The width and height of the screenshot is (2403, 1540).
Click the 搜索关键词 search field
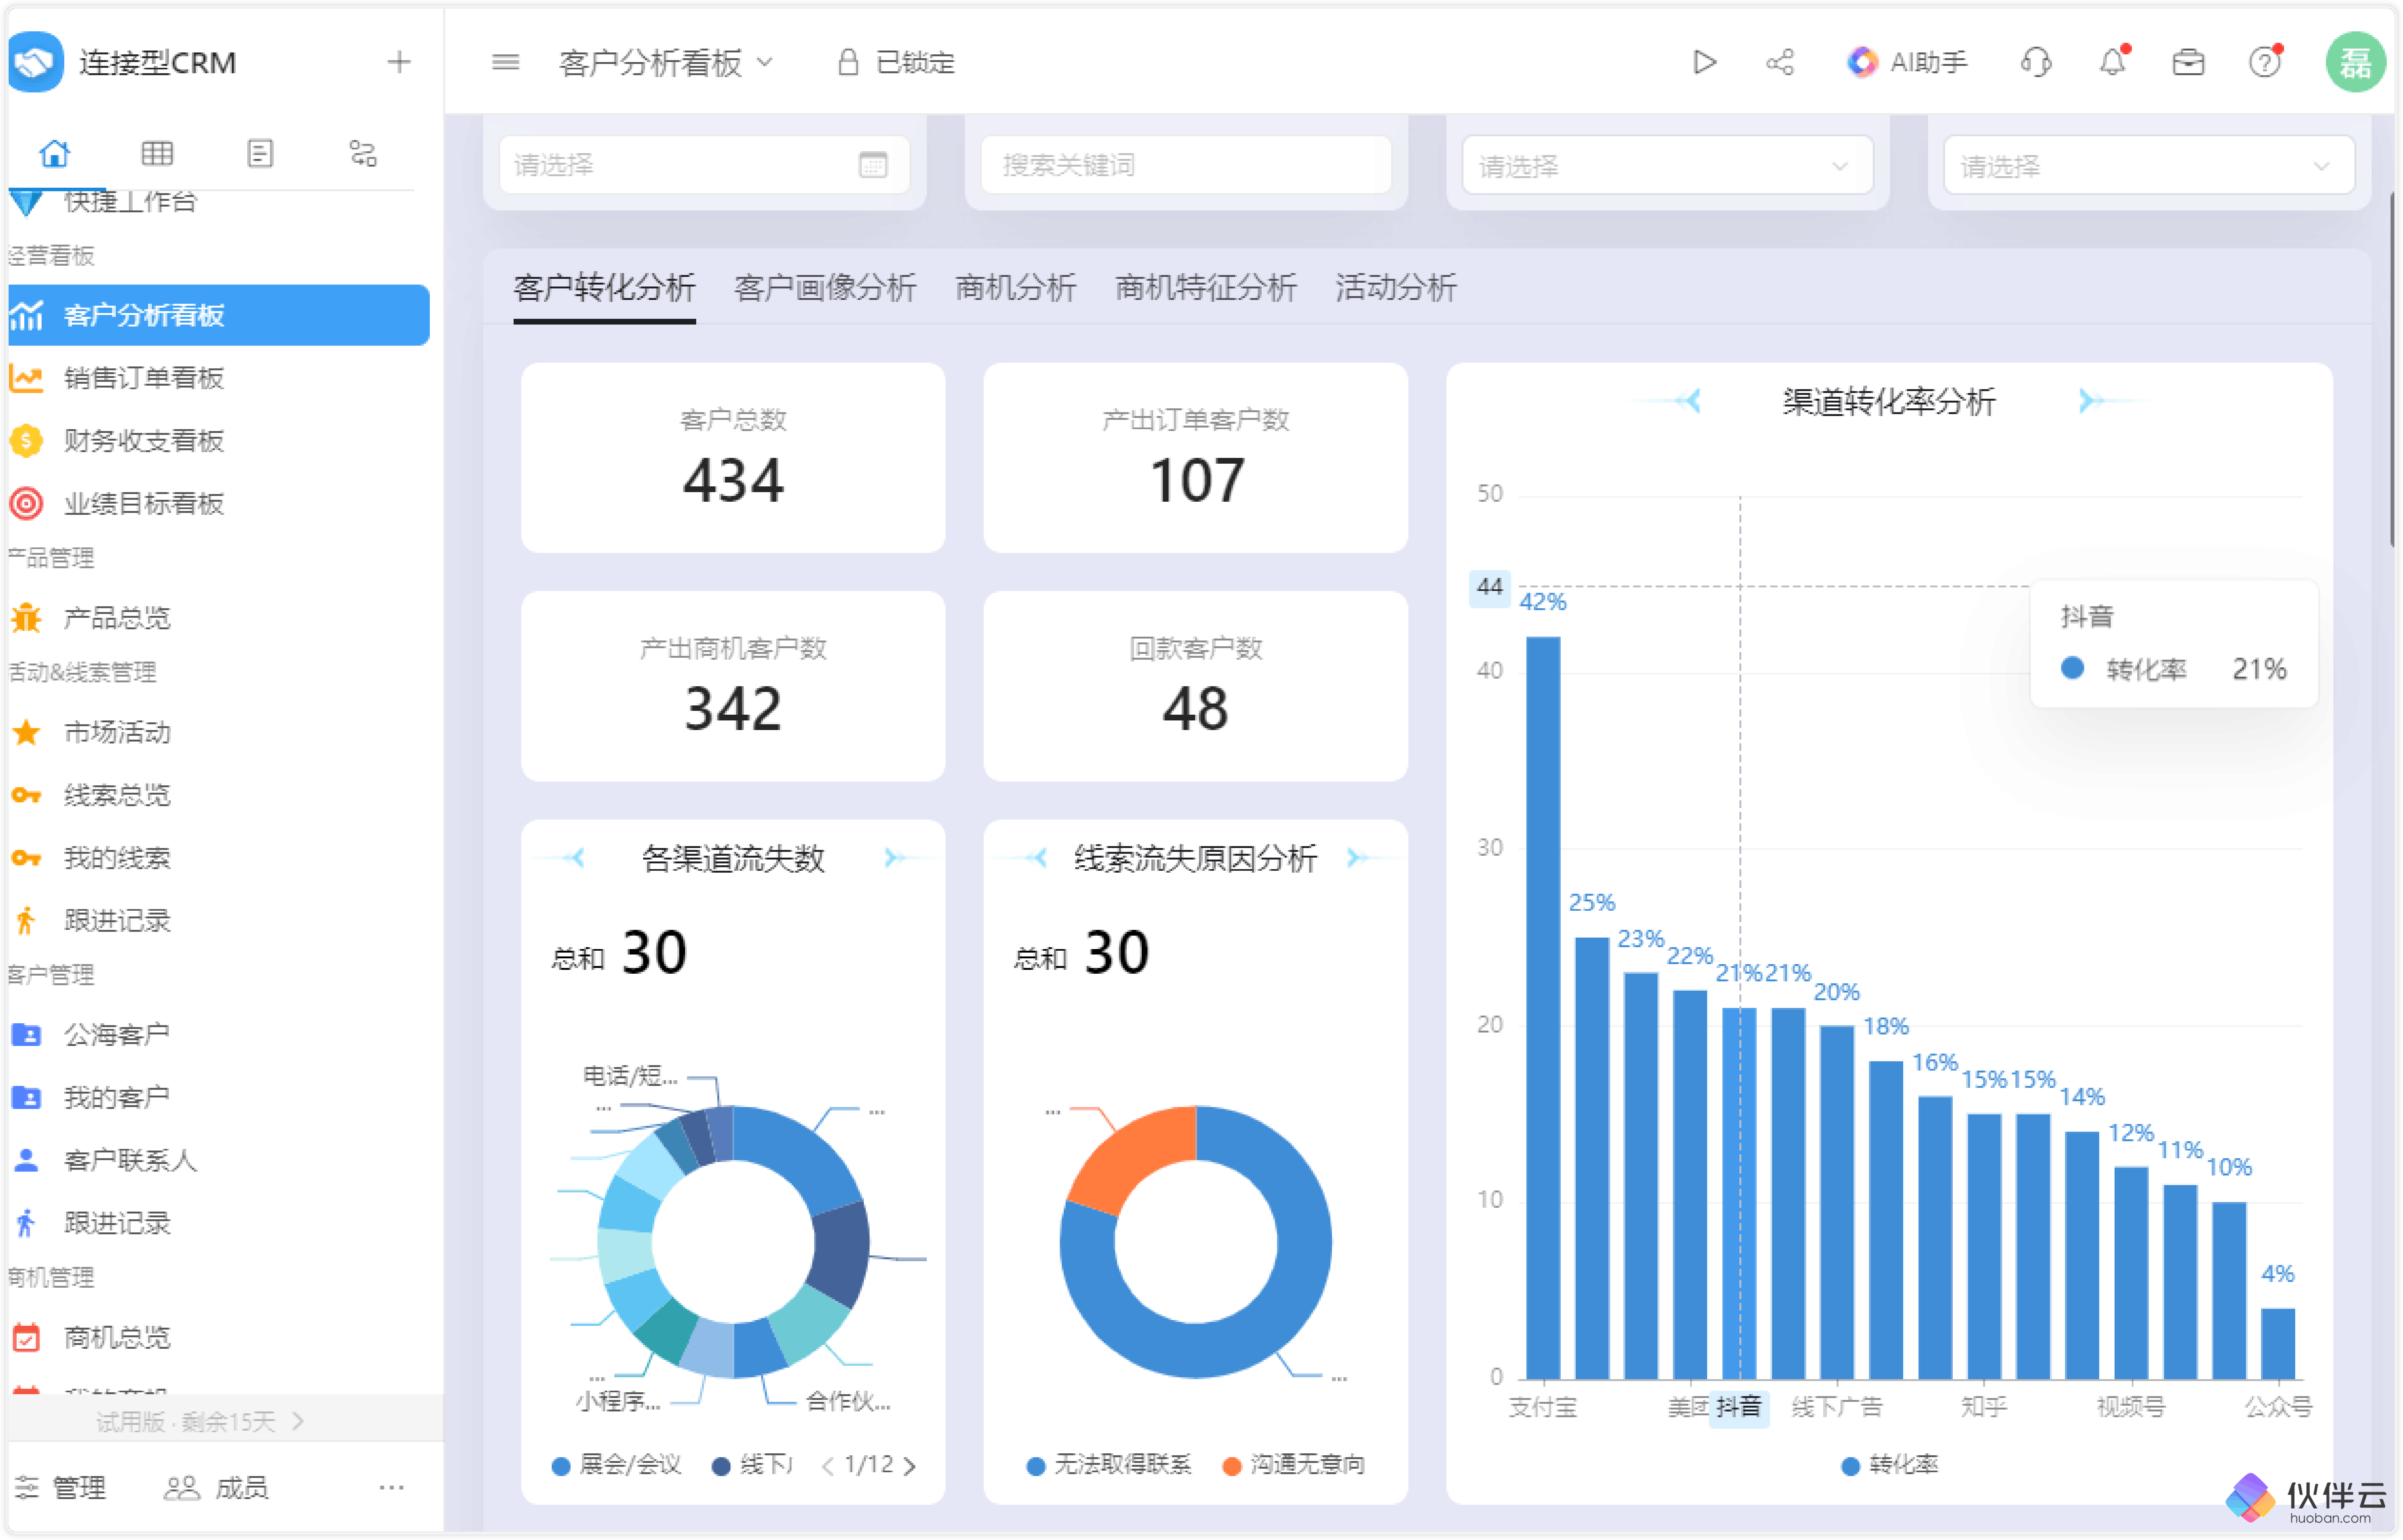1186,165
